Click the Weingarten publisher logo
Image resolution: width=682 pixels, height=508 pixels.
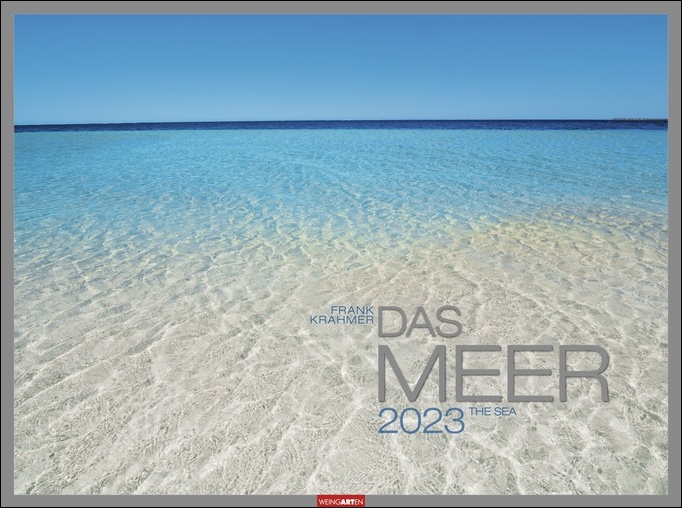pos(341,501)
